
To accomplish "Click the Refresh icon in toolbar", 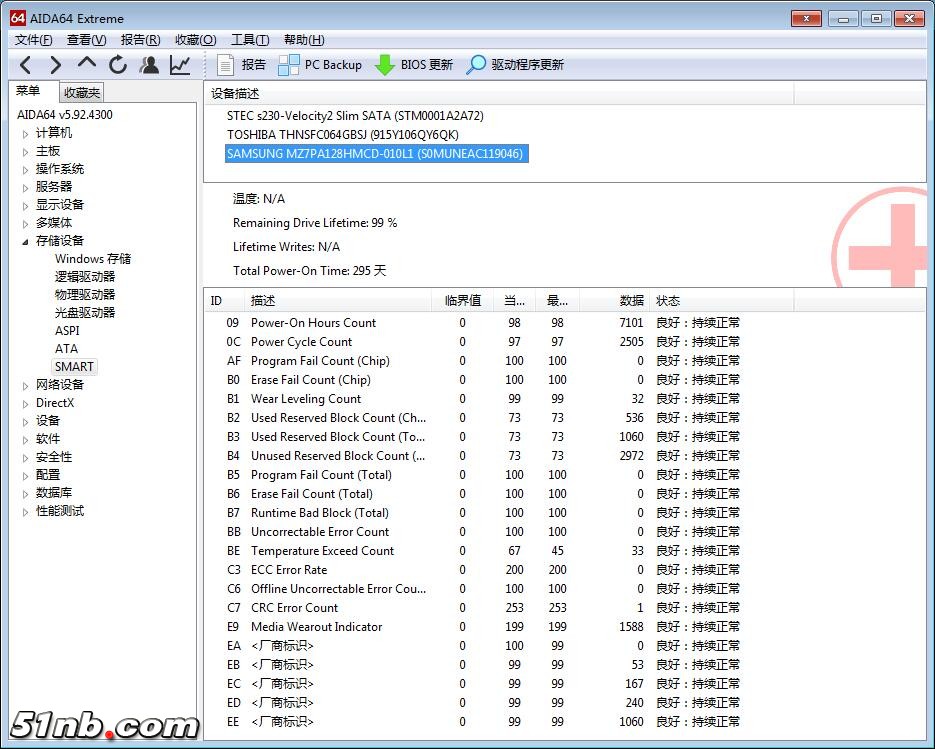I will [x=118, y=65].
